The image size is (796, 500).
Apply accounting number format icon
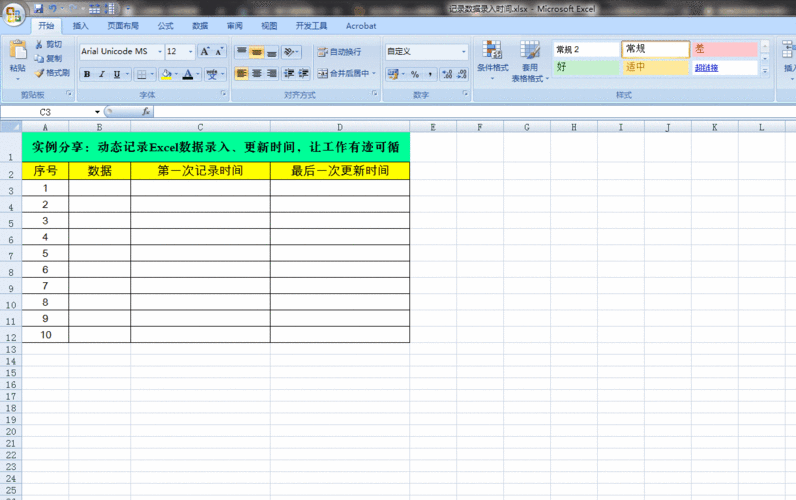pyautogui.click(x=393, y=74)
